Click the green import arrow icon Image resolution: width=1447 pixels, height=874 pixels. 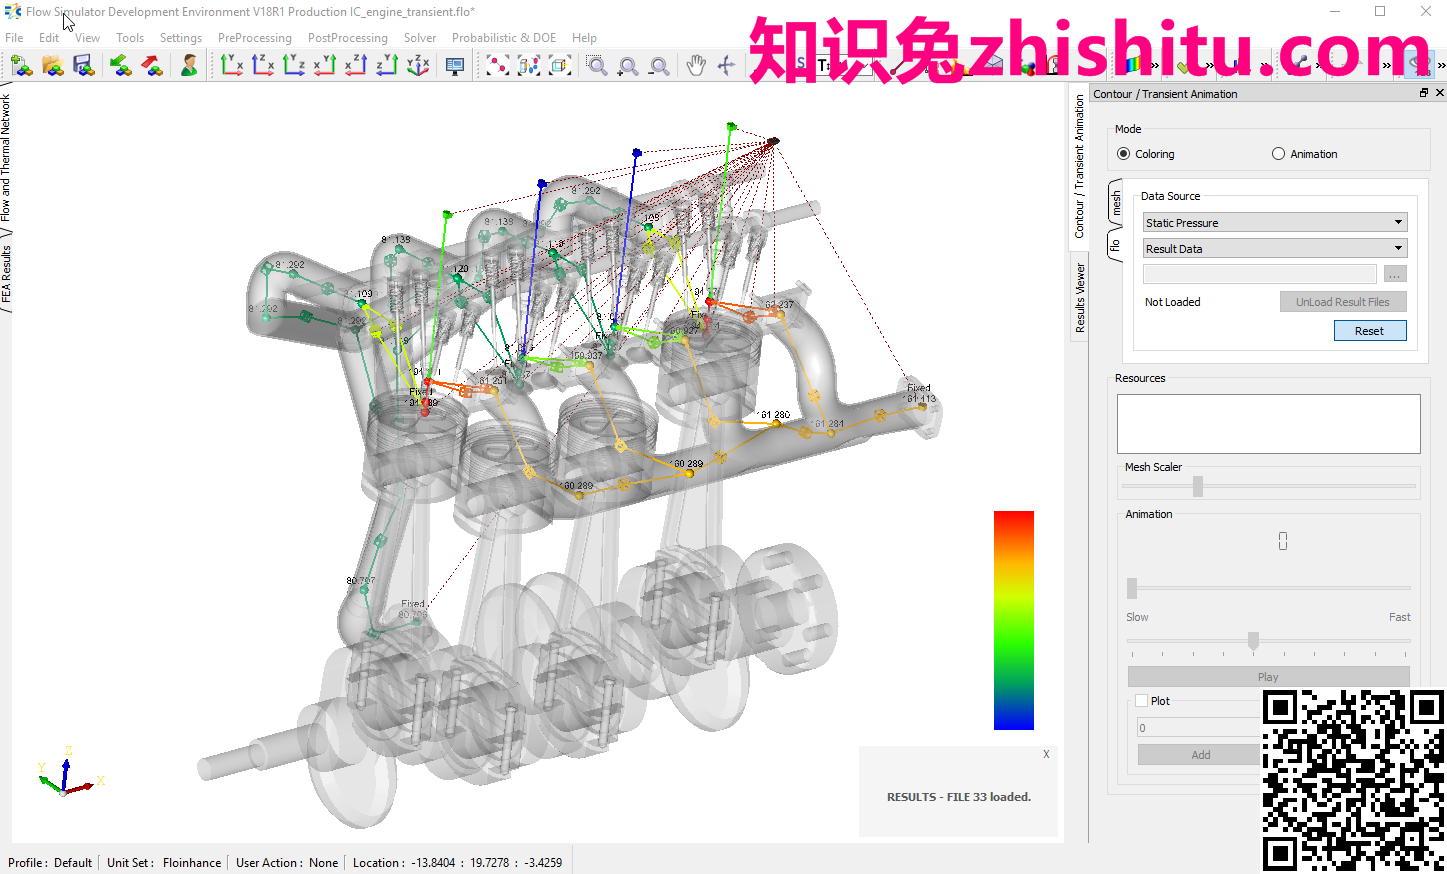121,66
